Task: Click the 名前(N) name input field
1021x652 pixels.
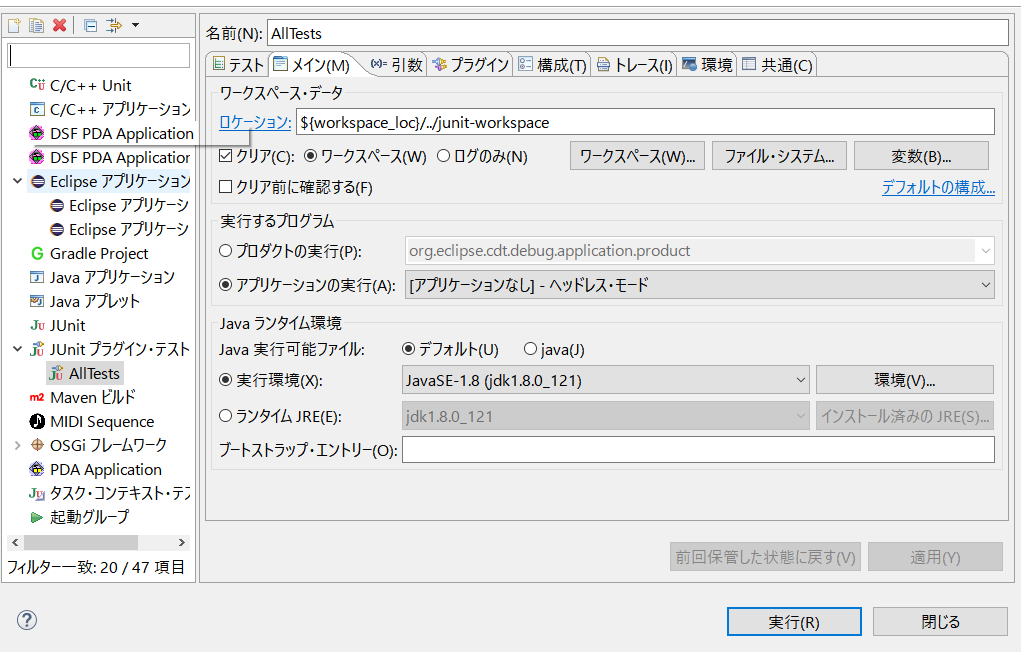Action: pos(637,33)
